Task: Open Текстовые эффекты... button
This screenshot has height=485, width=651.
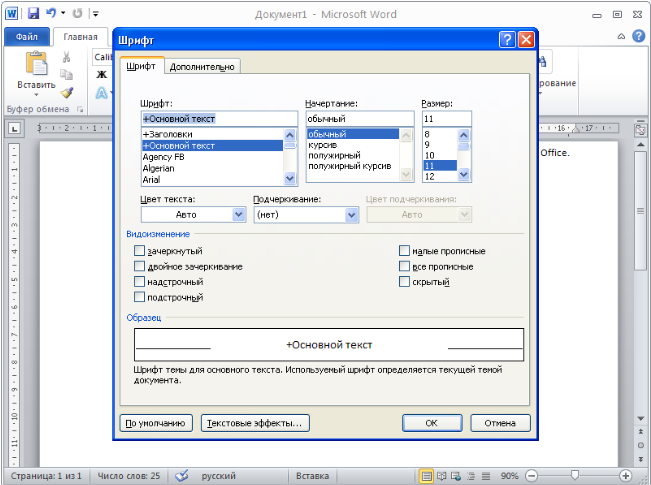Action: click(255, 423)
